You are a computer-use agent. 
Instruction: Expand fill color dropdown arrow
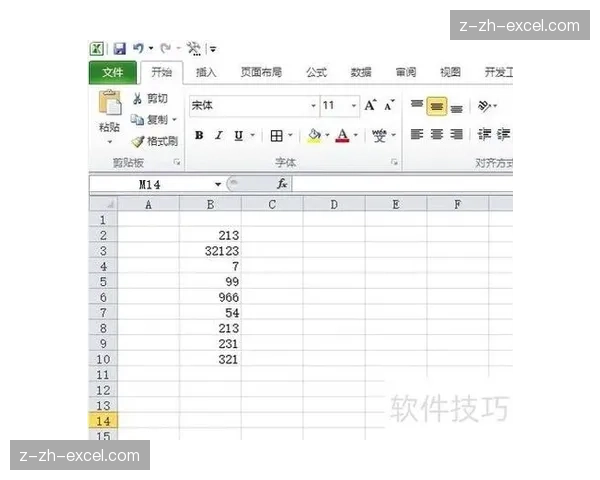[x=327, y=135]
